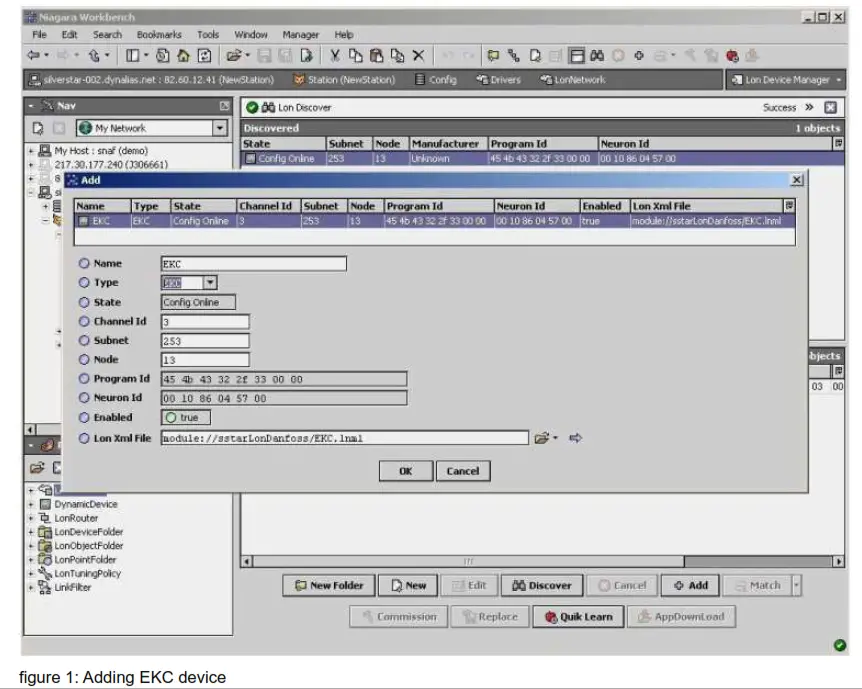Open the Bookmarks menu

pos(158,34)
